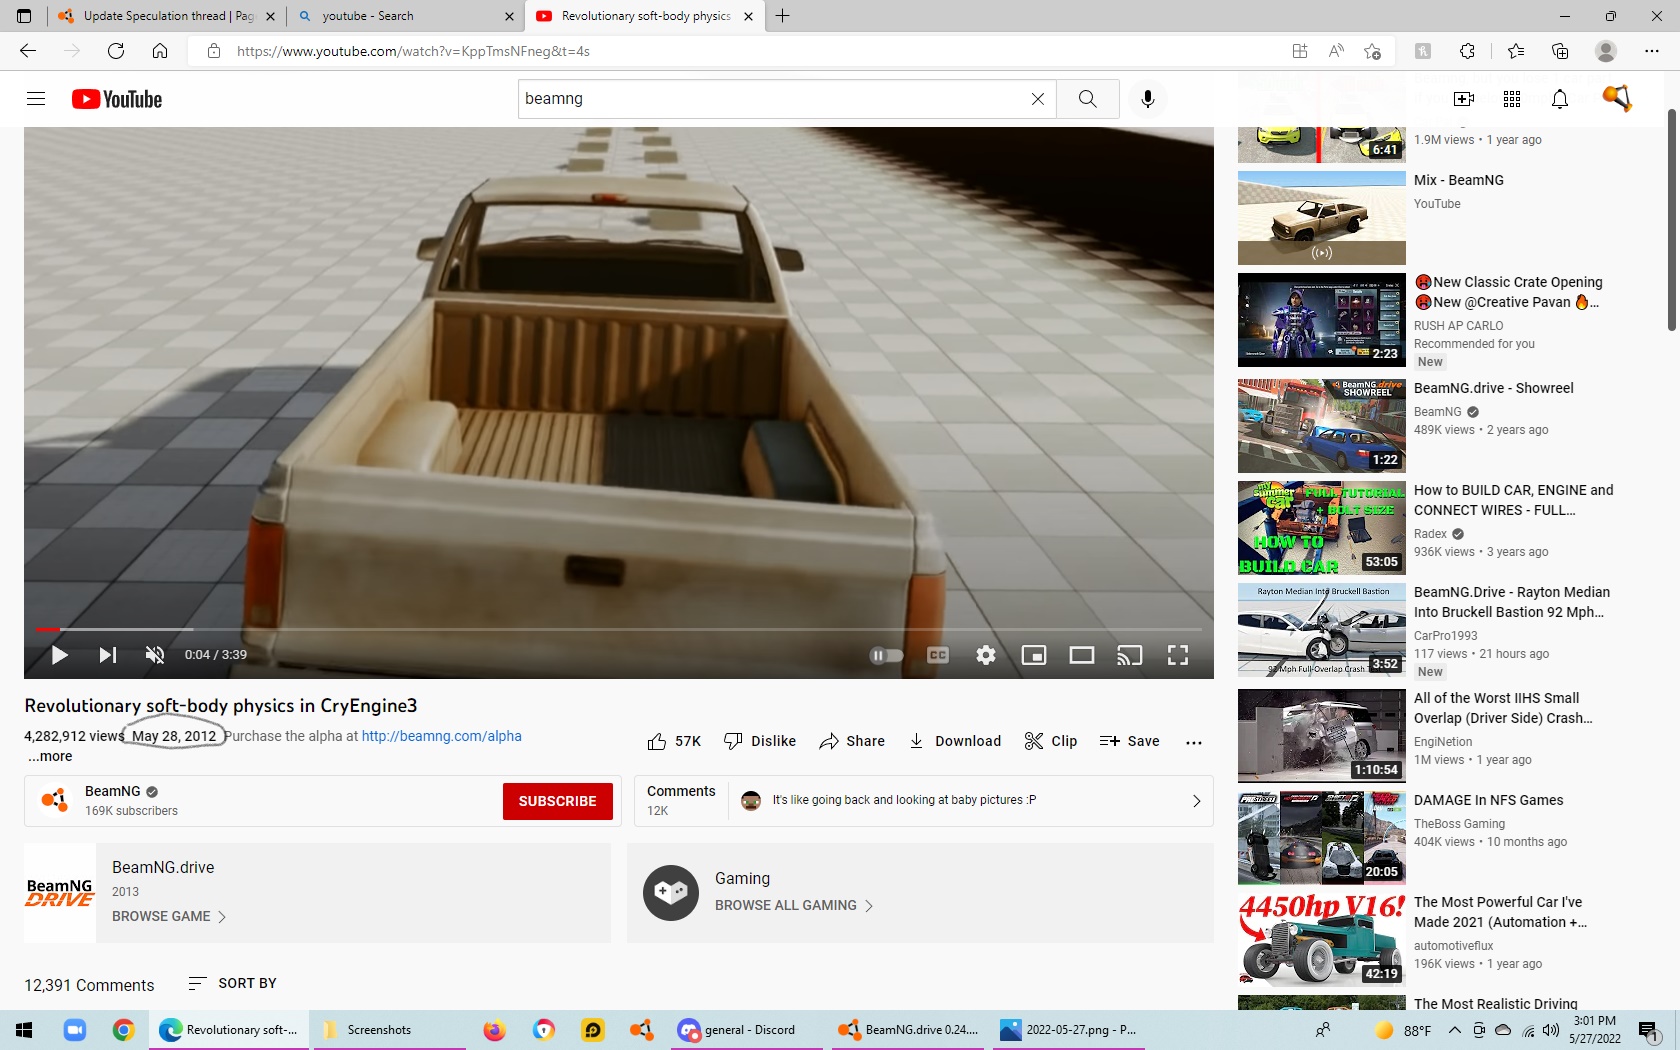Open Google Chrome from taskbar

pos(123,1030)
